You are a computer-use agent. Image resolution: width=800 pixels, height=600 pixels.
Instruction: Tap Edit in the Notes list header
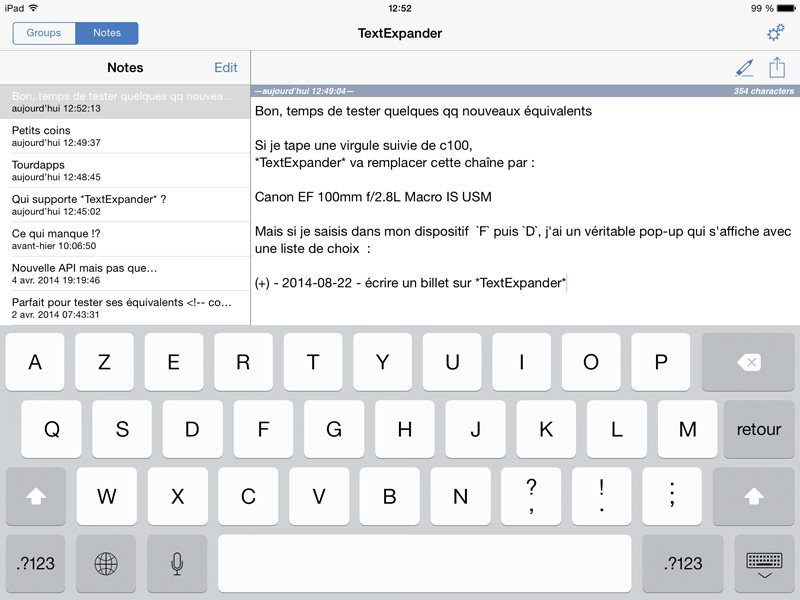tap(226, 67)
